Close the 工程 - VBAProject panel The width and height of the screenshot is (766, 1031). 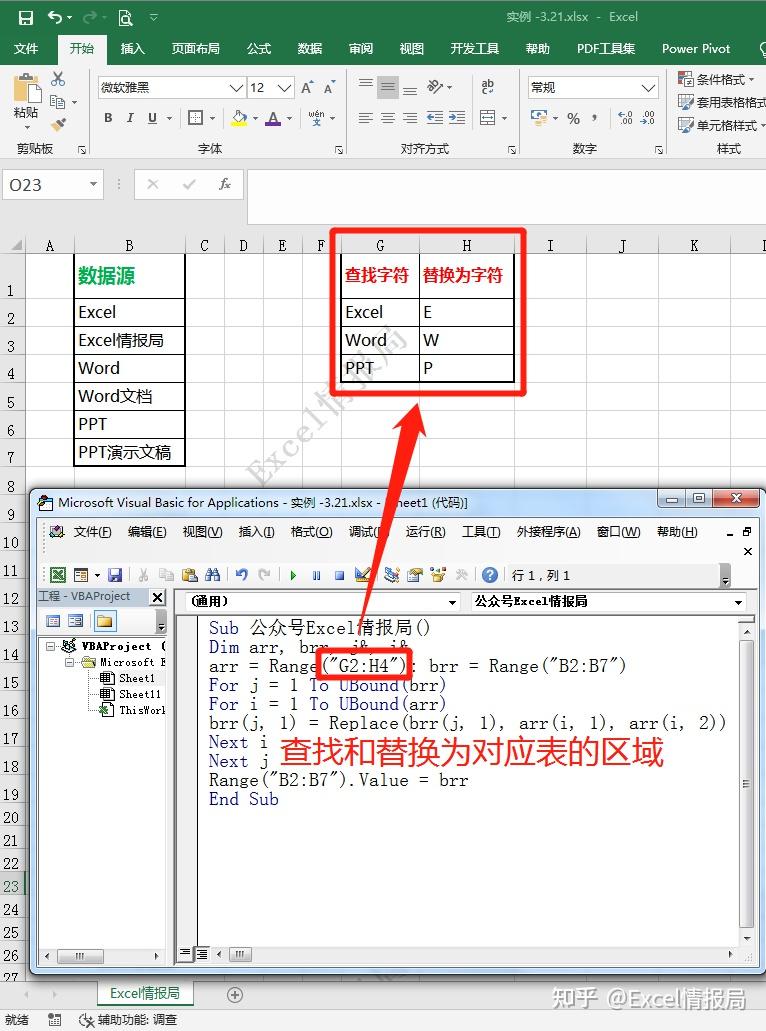(x=157, y=597)
